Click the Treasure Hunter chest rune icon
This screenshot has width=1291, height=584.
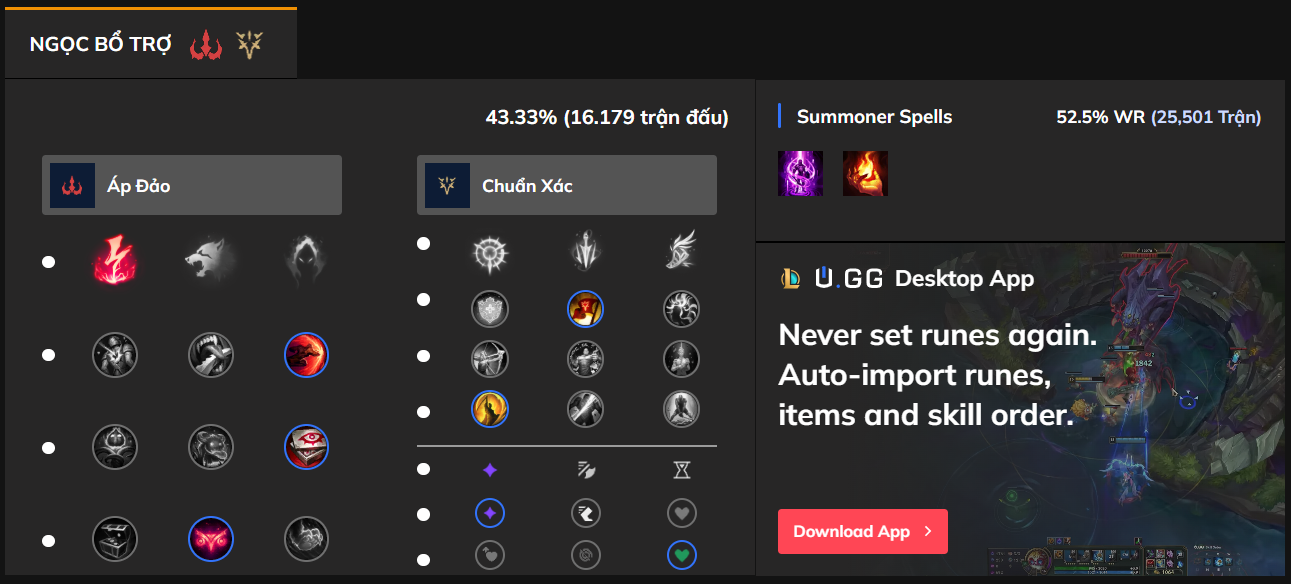[x=115, y=540]
